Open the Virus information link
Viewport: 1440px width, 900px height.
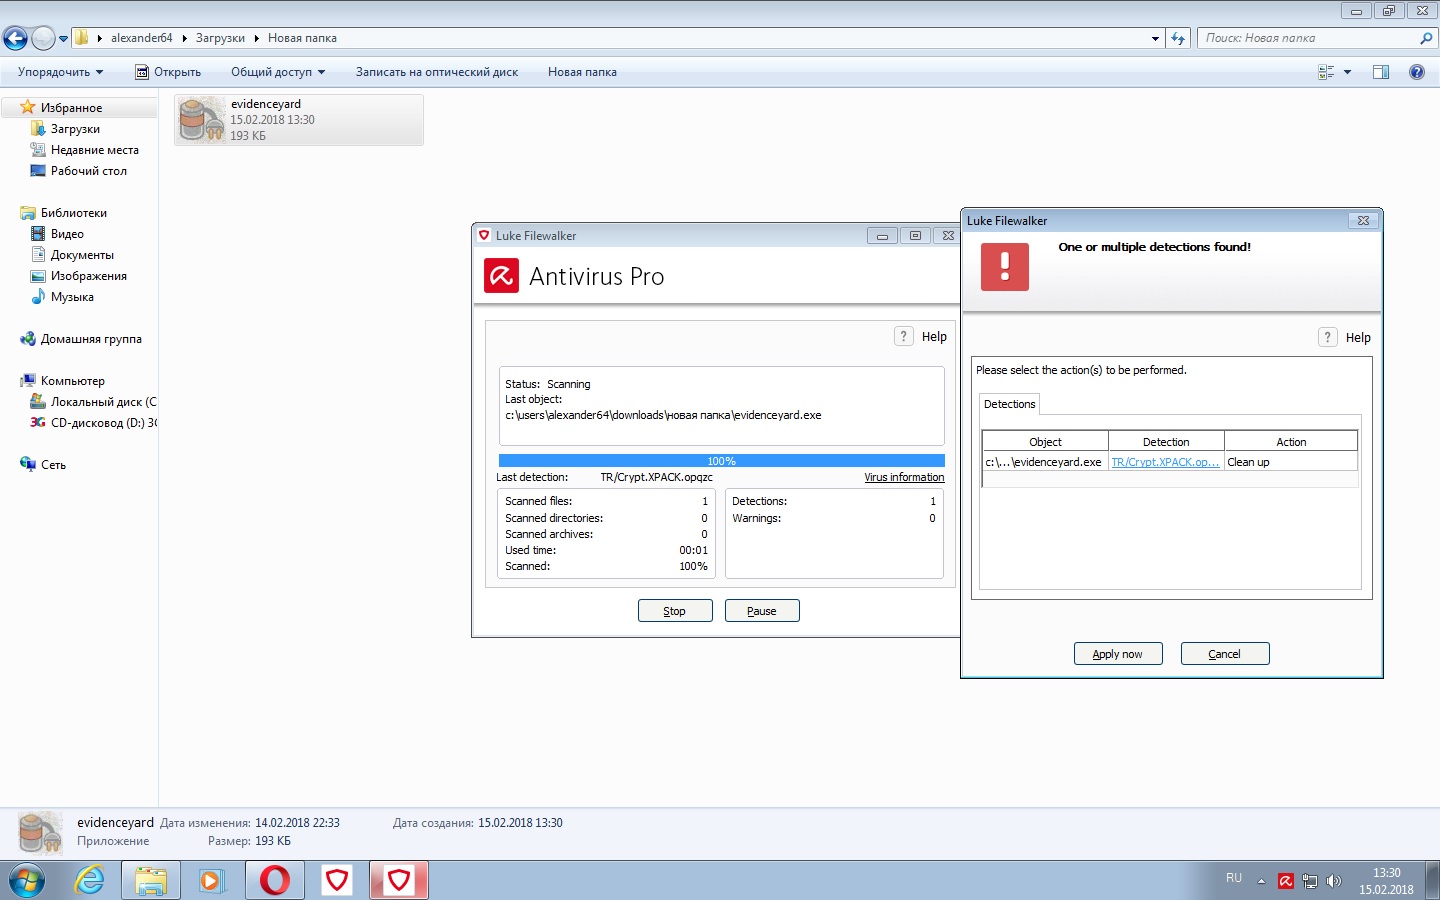[904, 477]
